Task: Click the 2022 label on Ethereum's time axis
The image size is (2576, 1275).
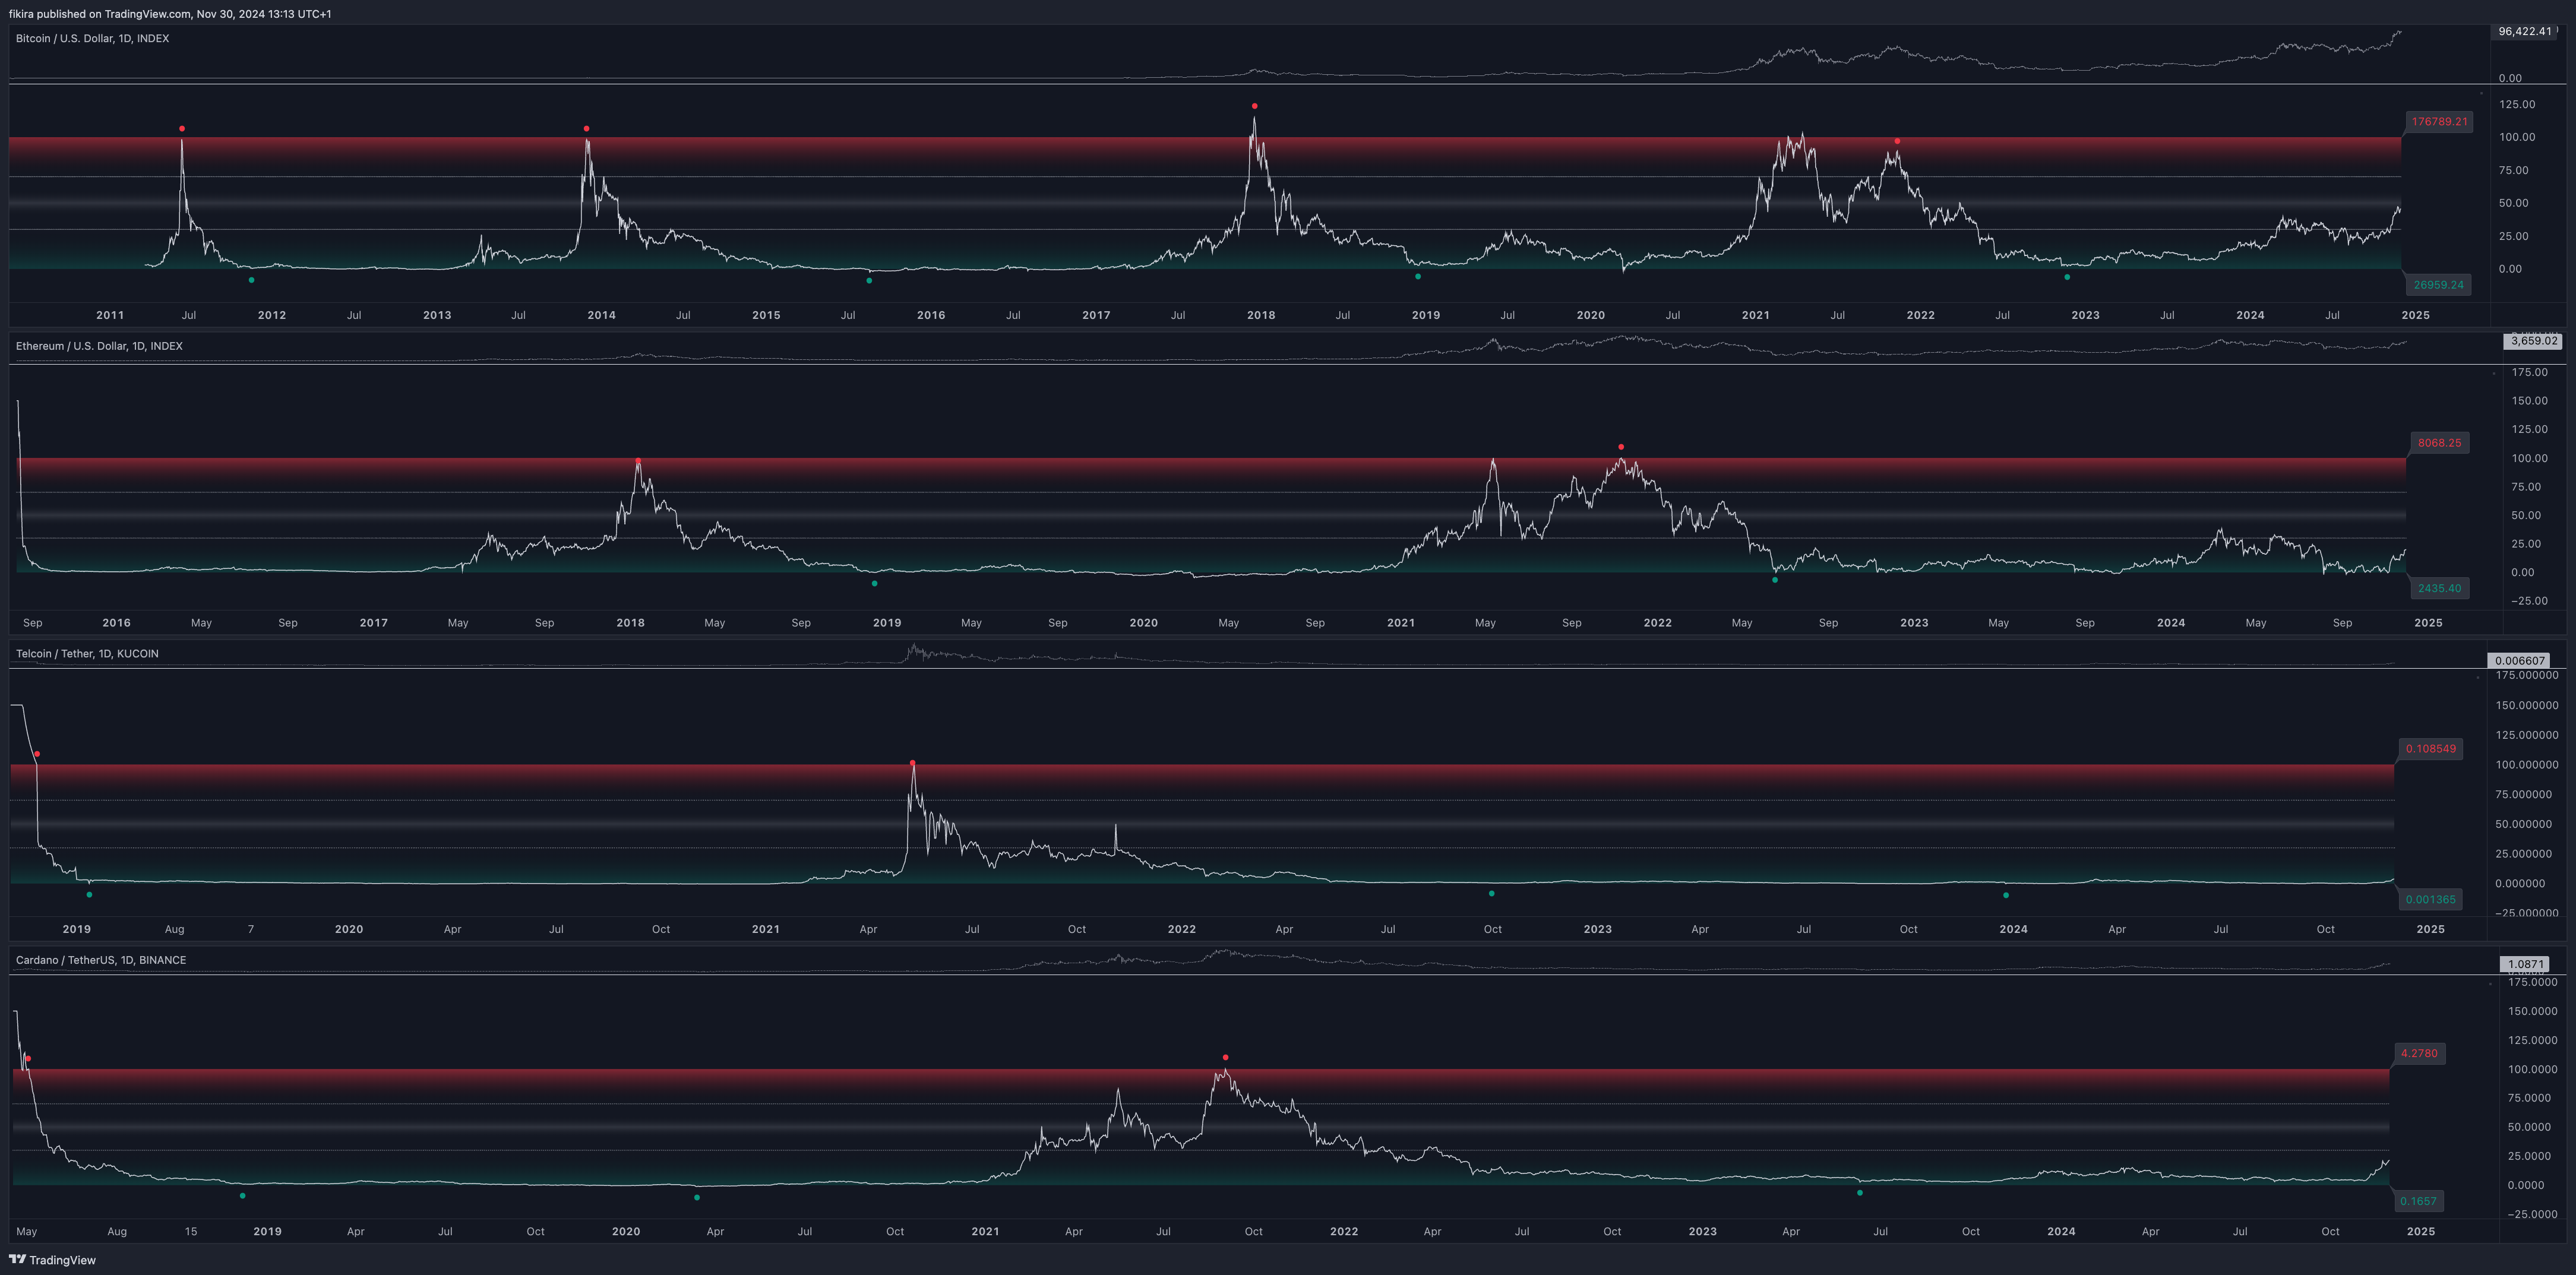Action: coord(1657,622)
